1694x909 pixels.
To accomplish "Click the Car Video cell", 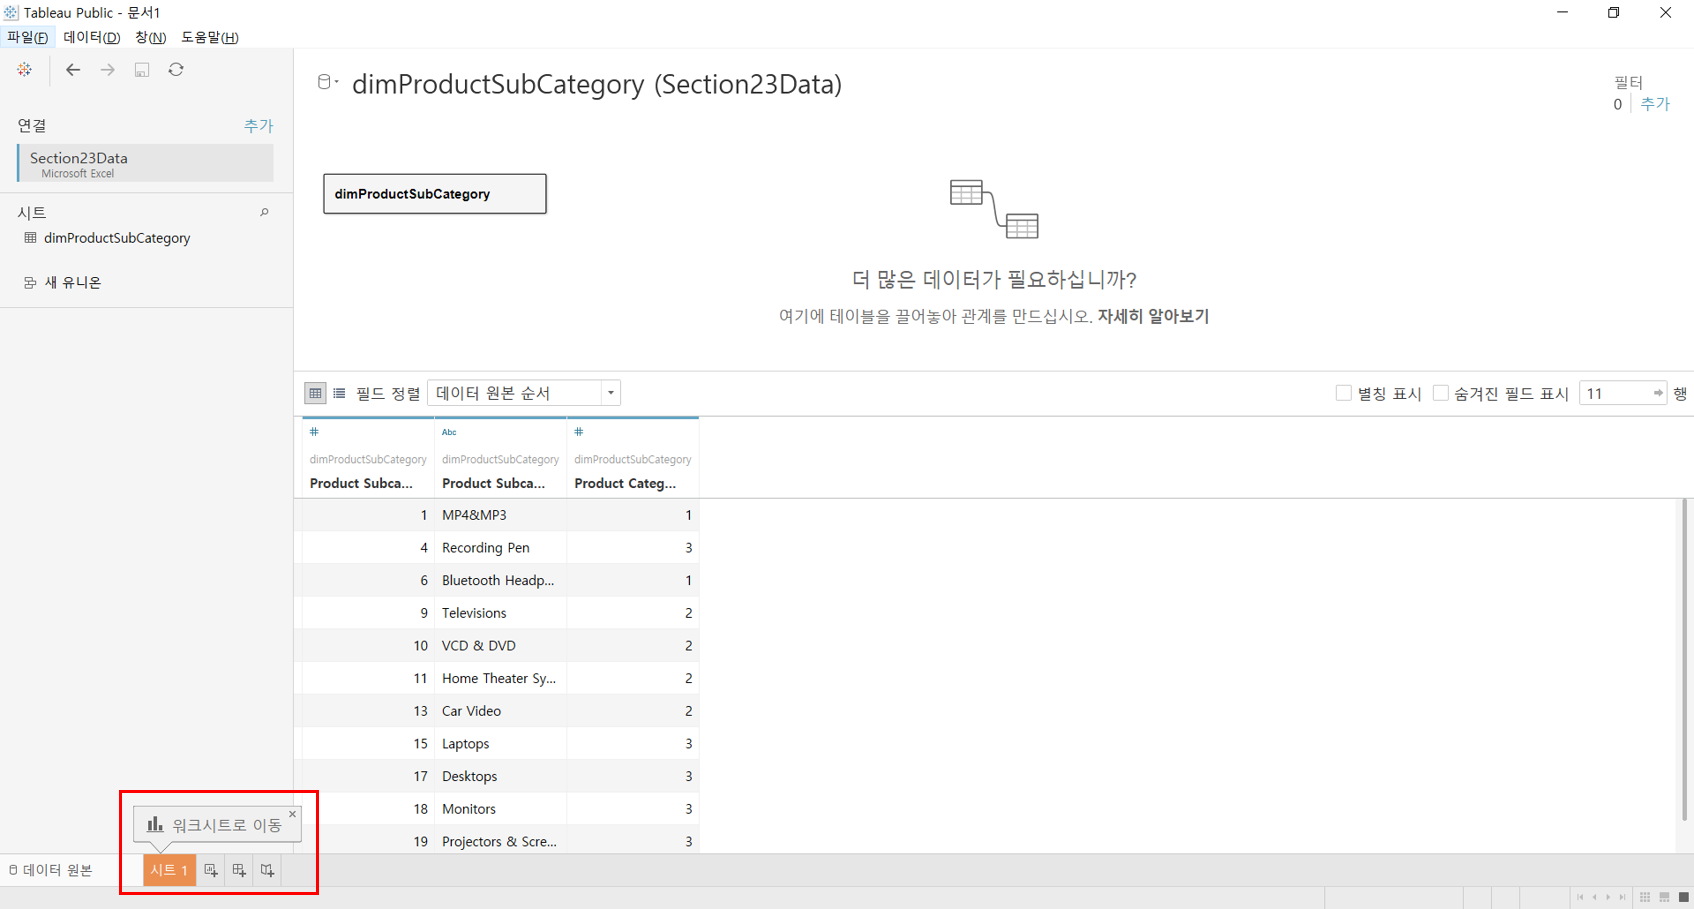I will tap(500, 711).
